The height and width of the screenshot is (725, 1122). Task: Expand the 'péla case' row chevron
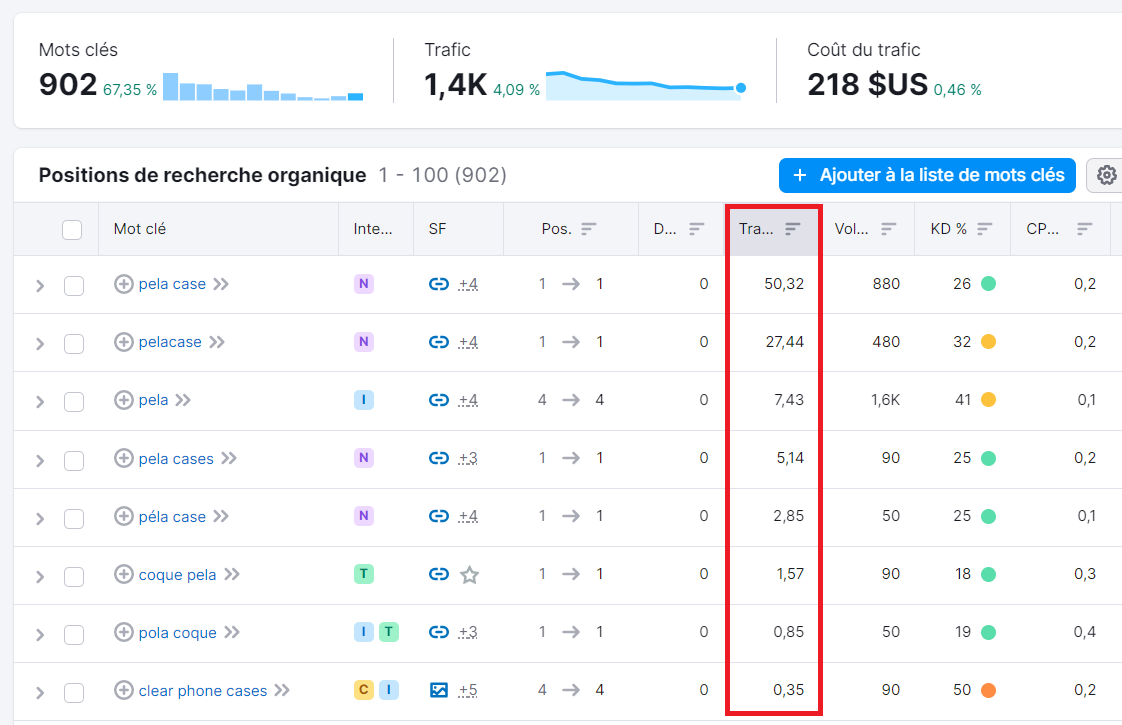pyautogui.click(x=40, y=518)
